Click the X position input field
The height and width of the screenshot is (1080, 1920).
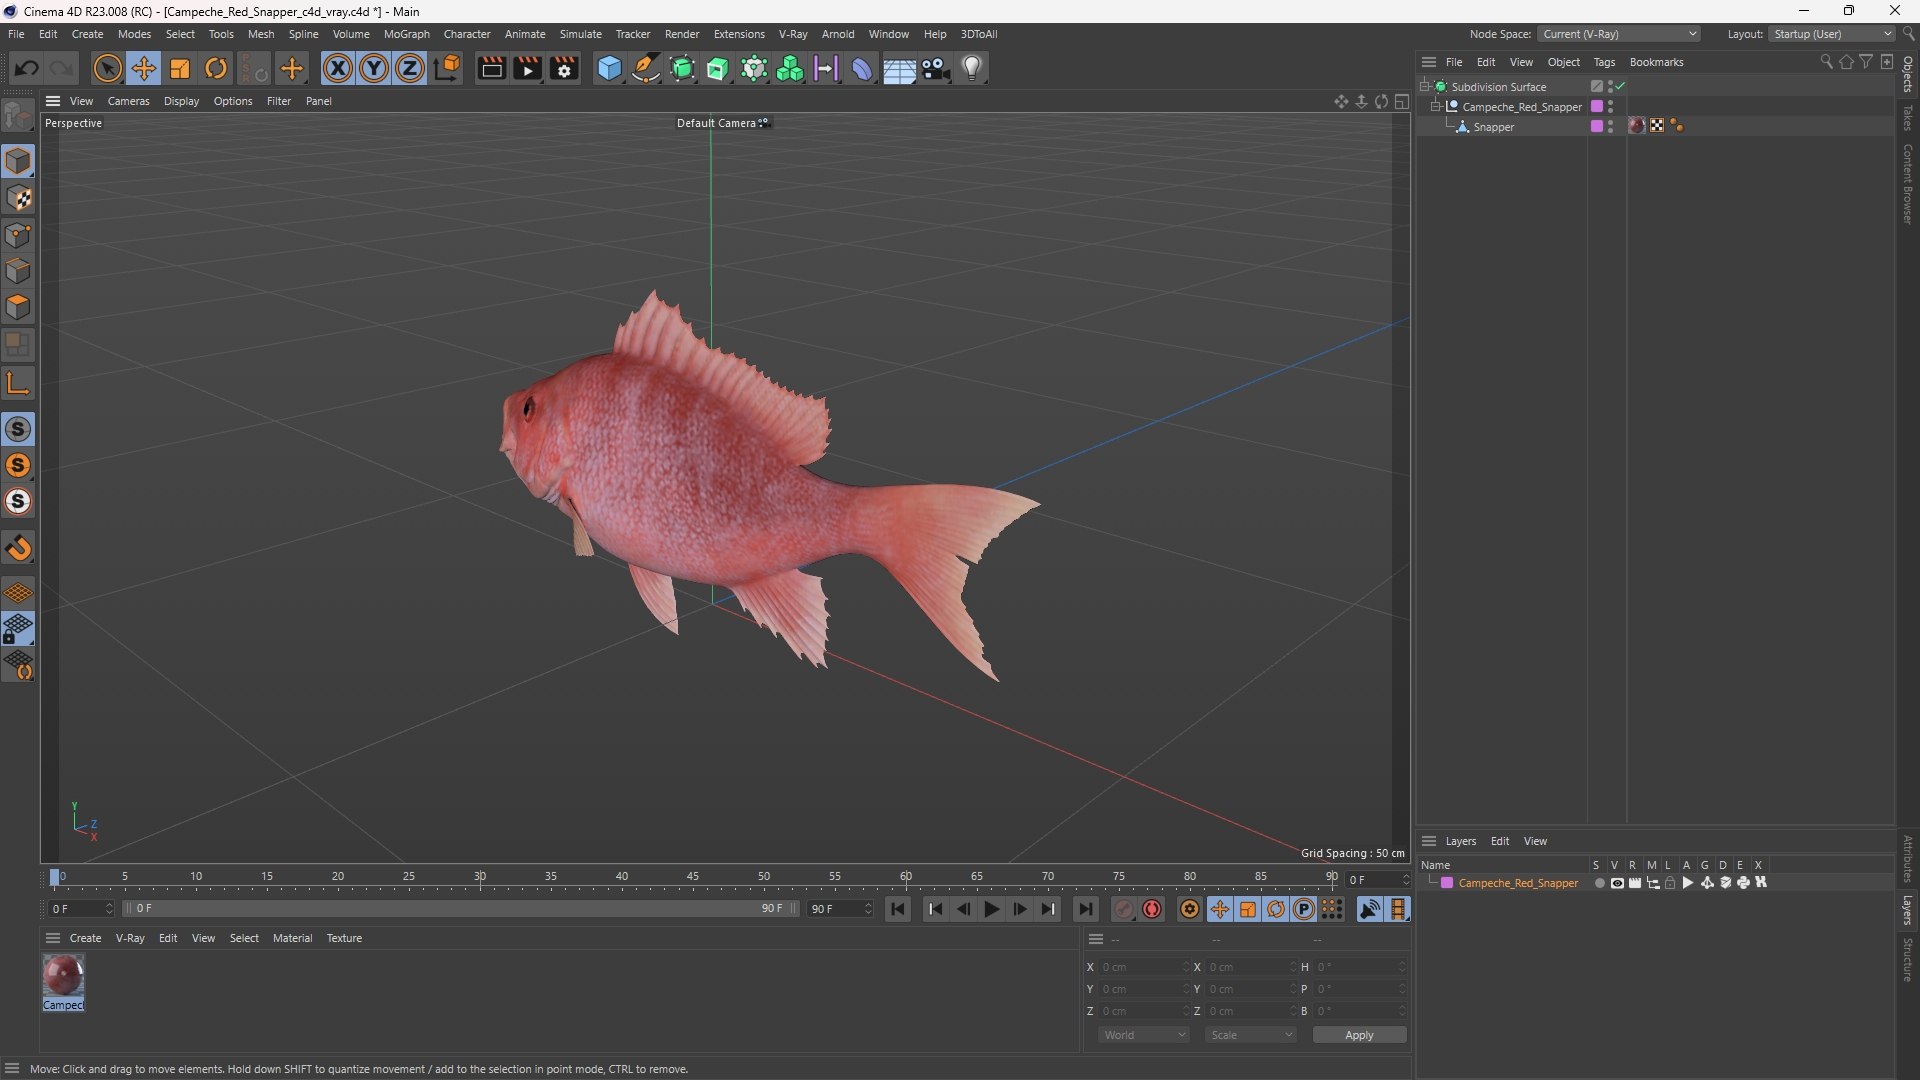point(1143,967)
